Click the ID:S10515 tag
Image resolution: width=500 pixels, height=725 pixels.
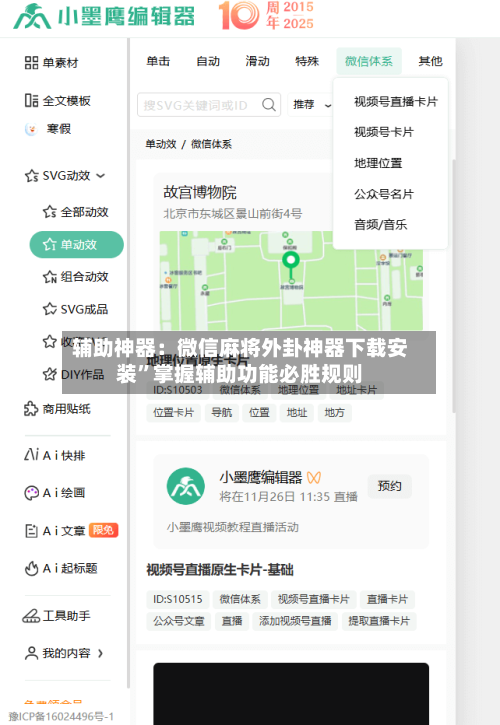178,599
